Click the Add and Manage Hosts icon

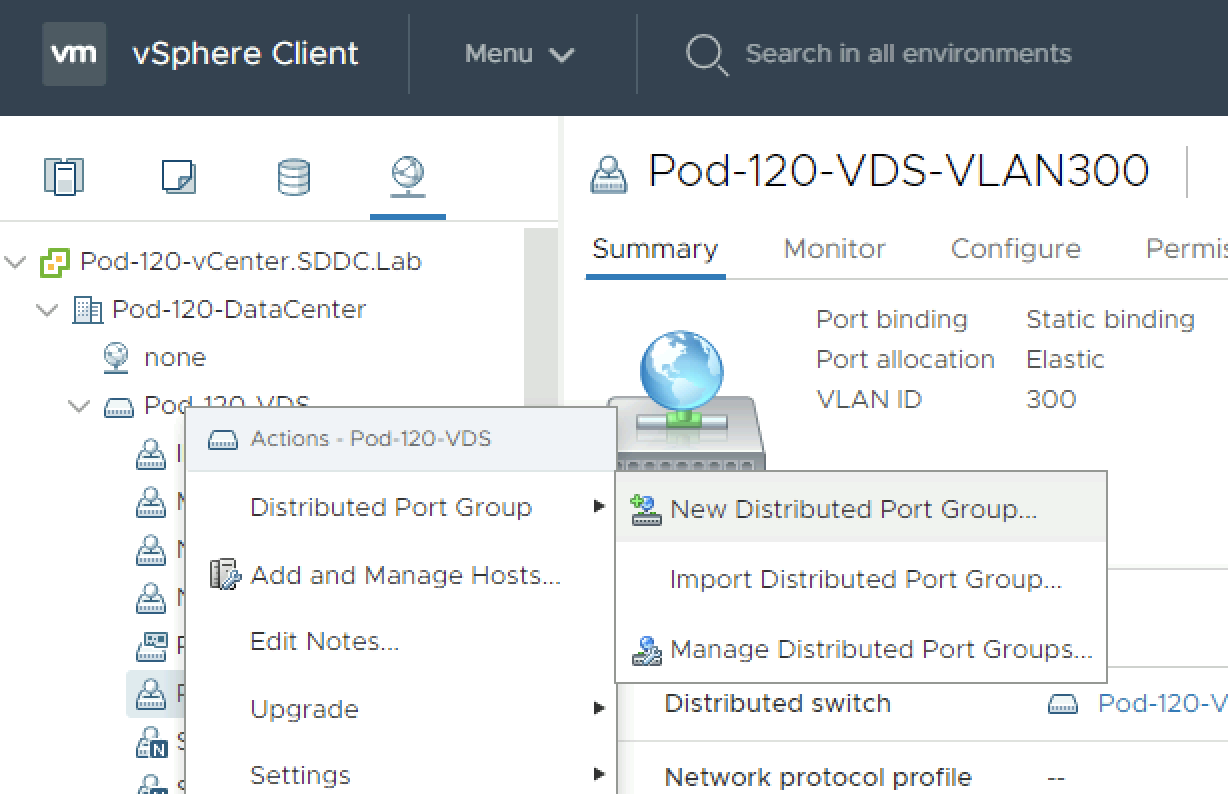226,575
